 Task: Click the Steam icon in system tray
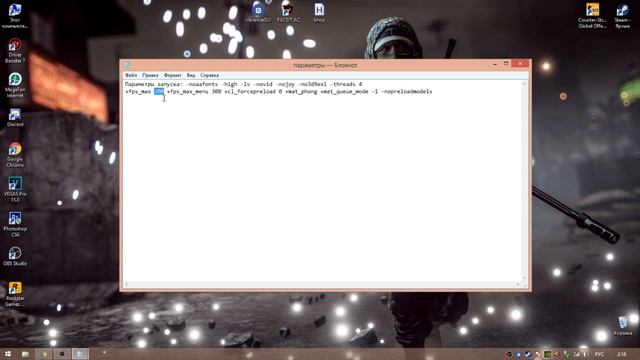point(528,354)
